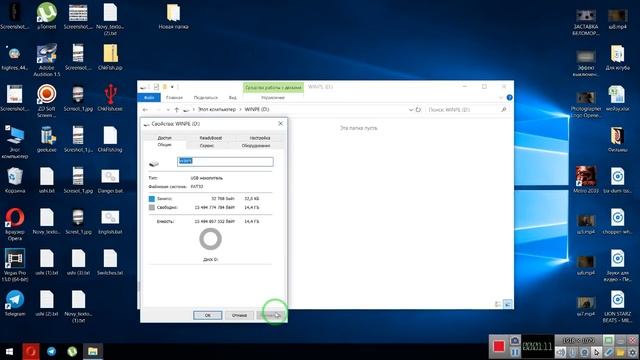
Task: Open recorder output folder icon
Action: (620, 352)
